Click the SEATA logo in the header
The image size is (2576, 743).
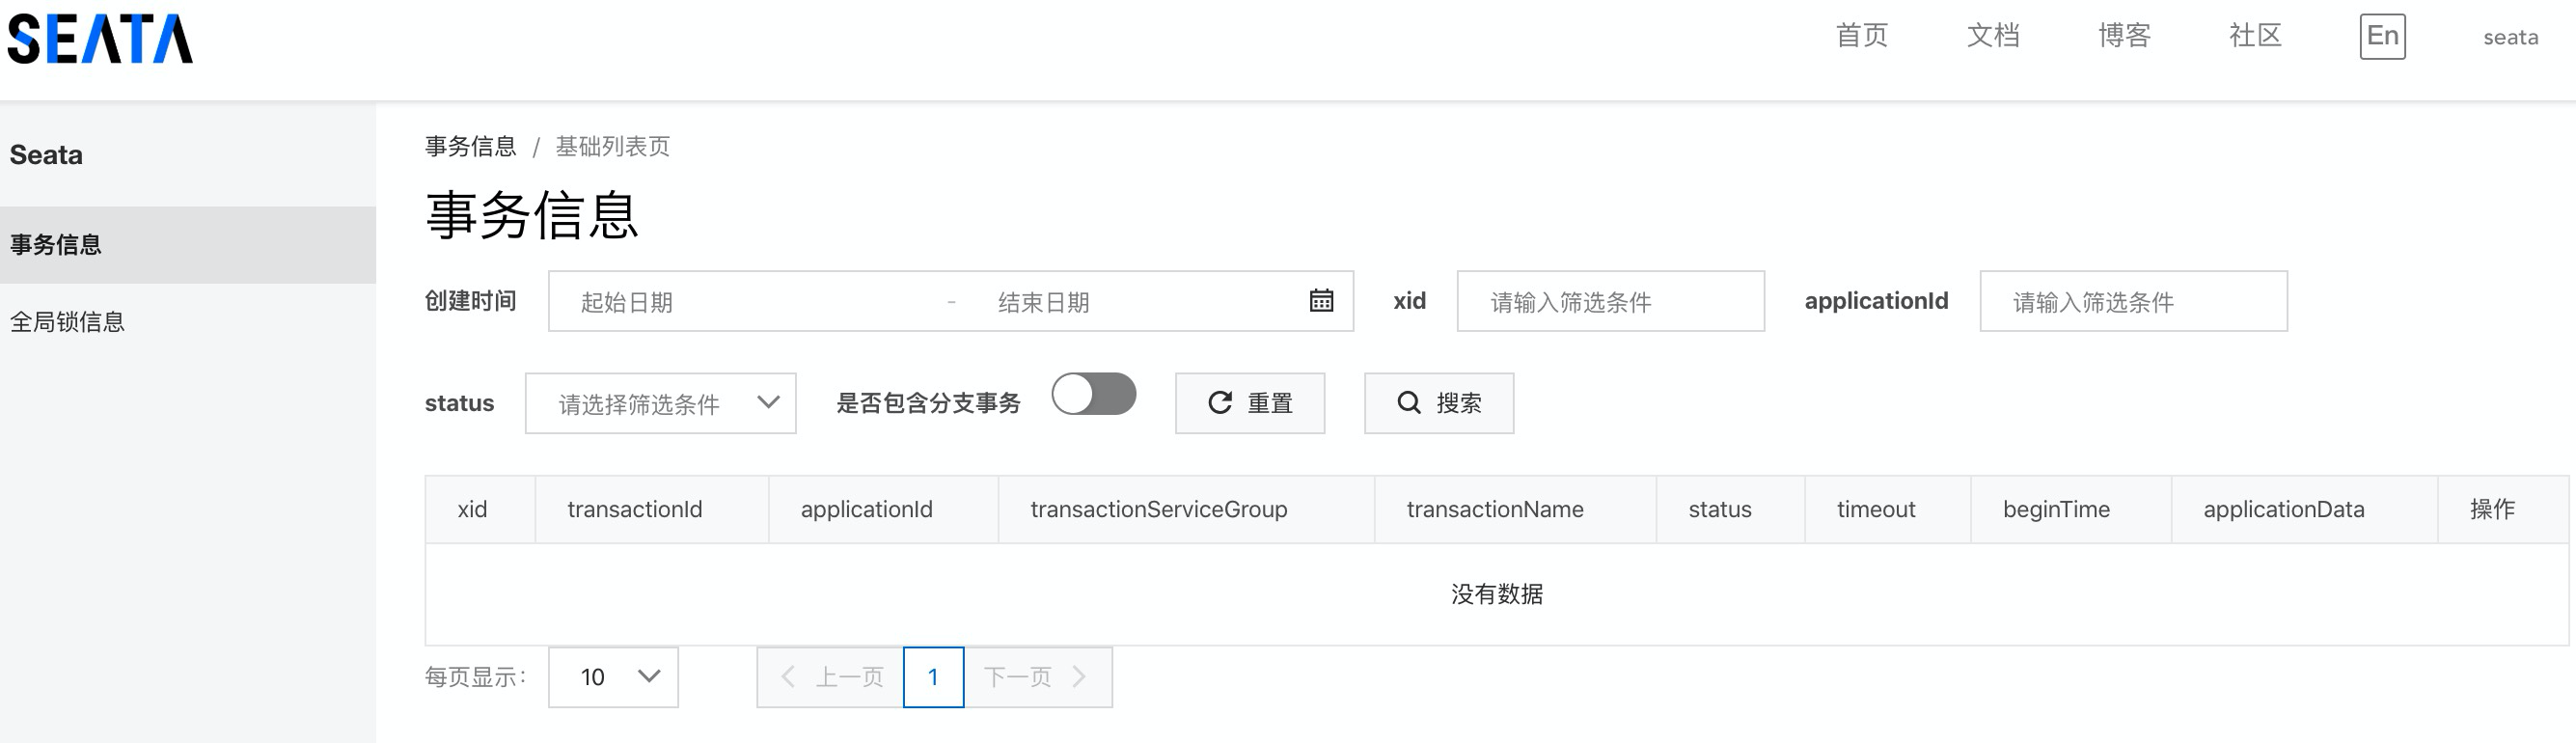tap(97, 36)
